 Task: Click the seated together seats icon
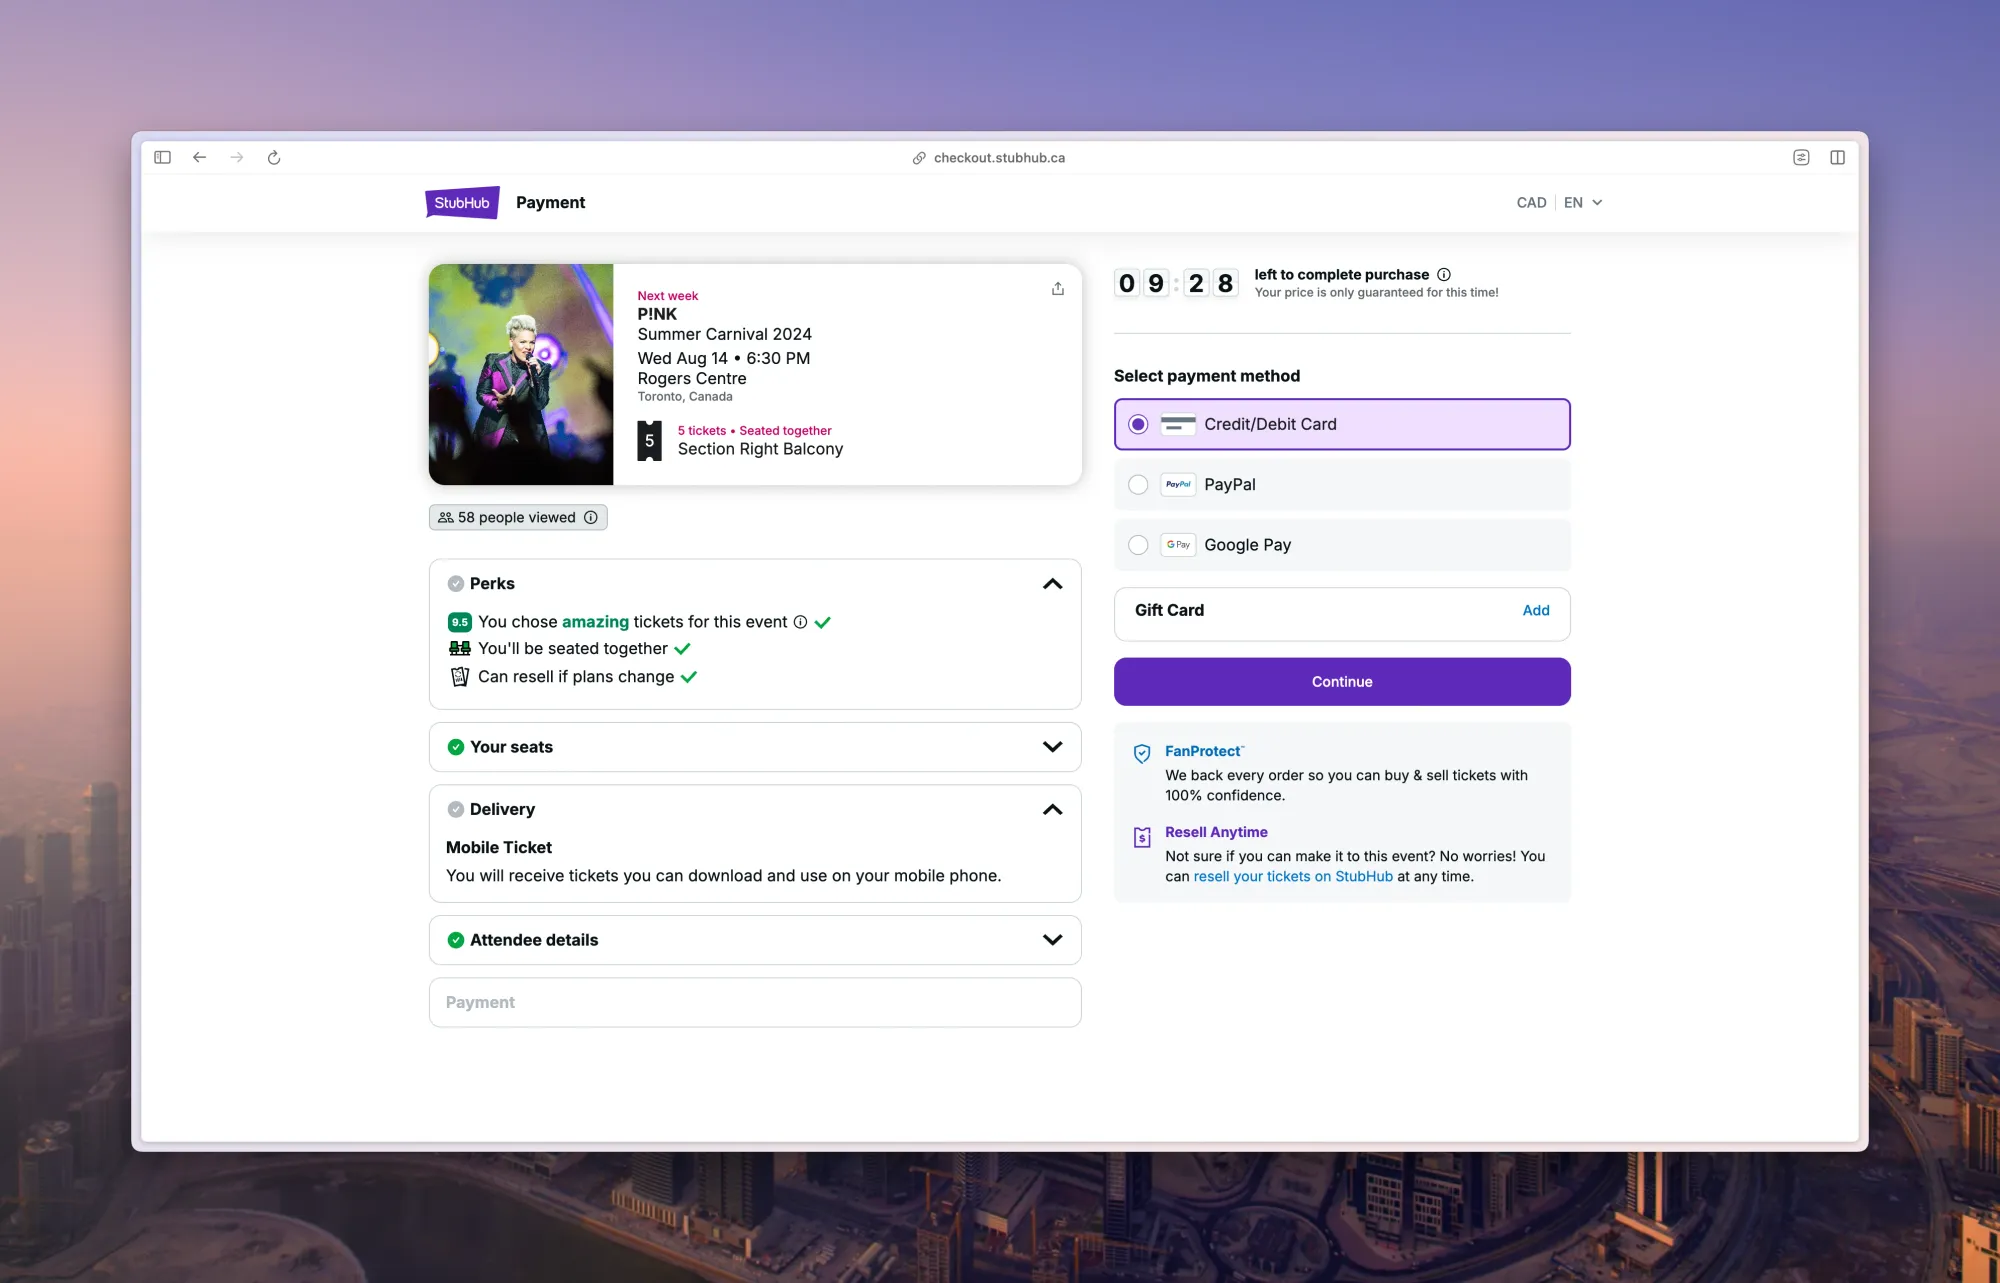click(x=460, y=649)
